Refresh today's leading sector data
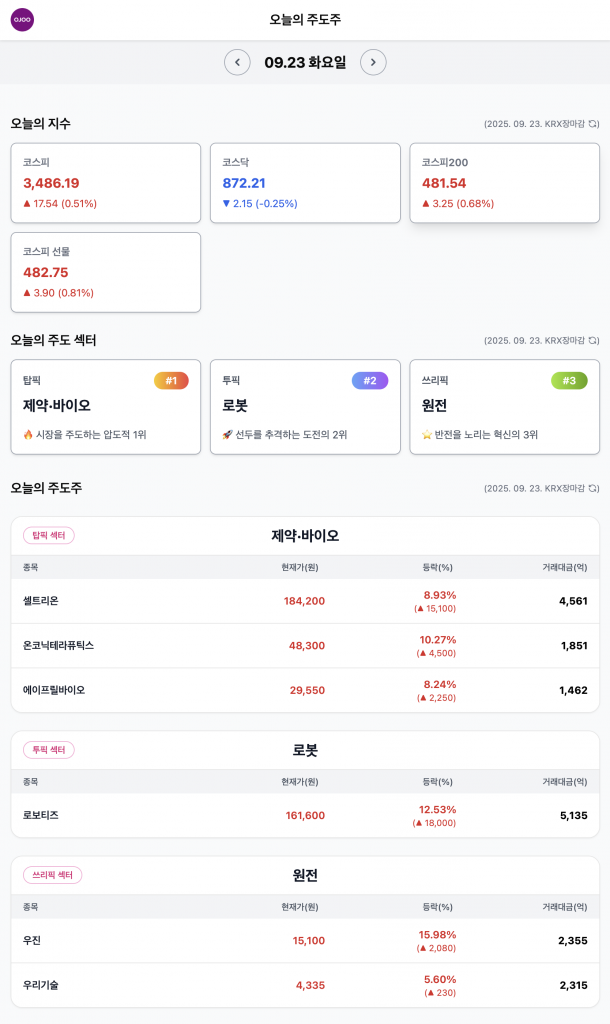The height and width of the screenshot is (1024, 610). pos(594,341)
